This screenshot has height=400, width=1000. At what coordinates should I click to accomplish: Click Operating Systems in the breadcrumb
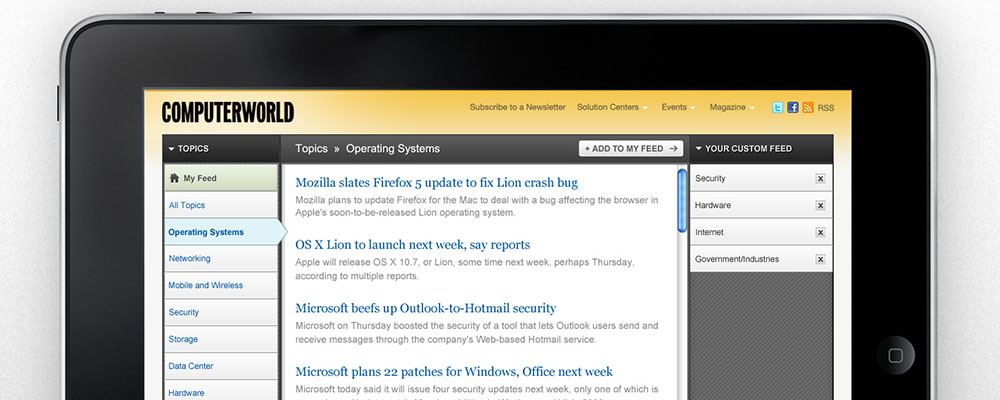pos(393,149)
